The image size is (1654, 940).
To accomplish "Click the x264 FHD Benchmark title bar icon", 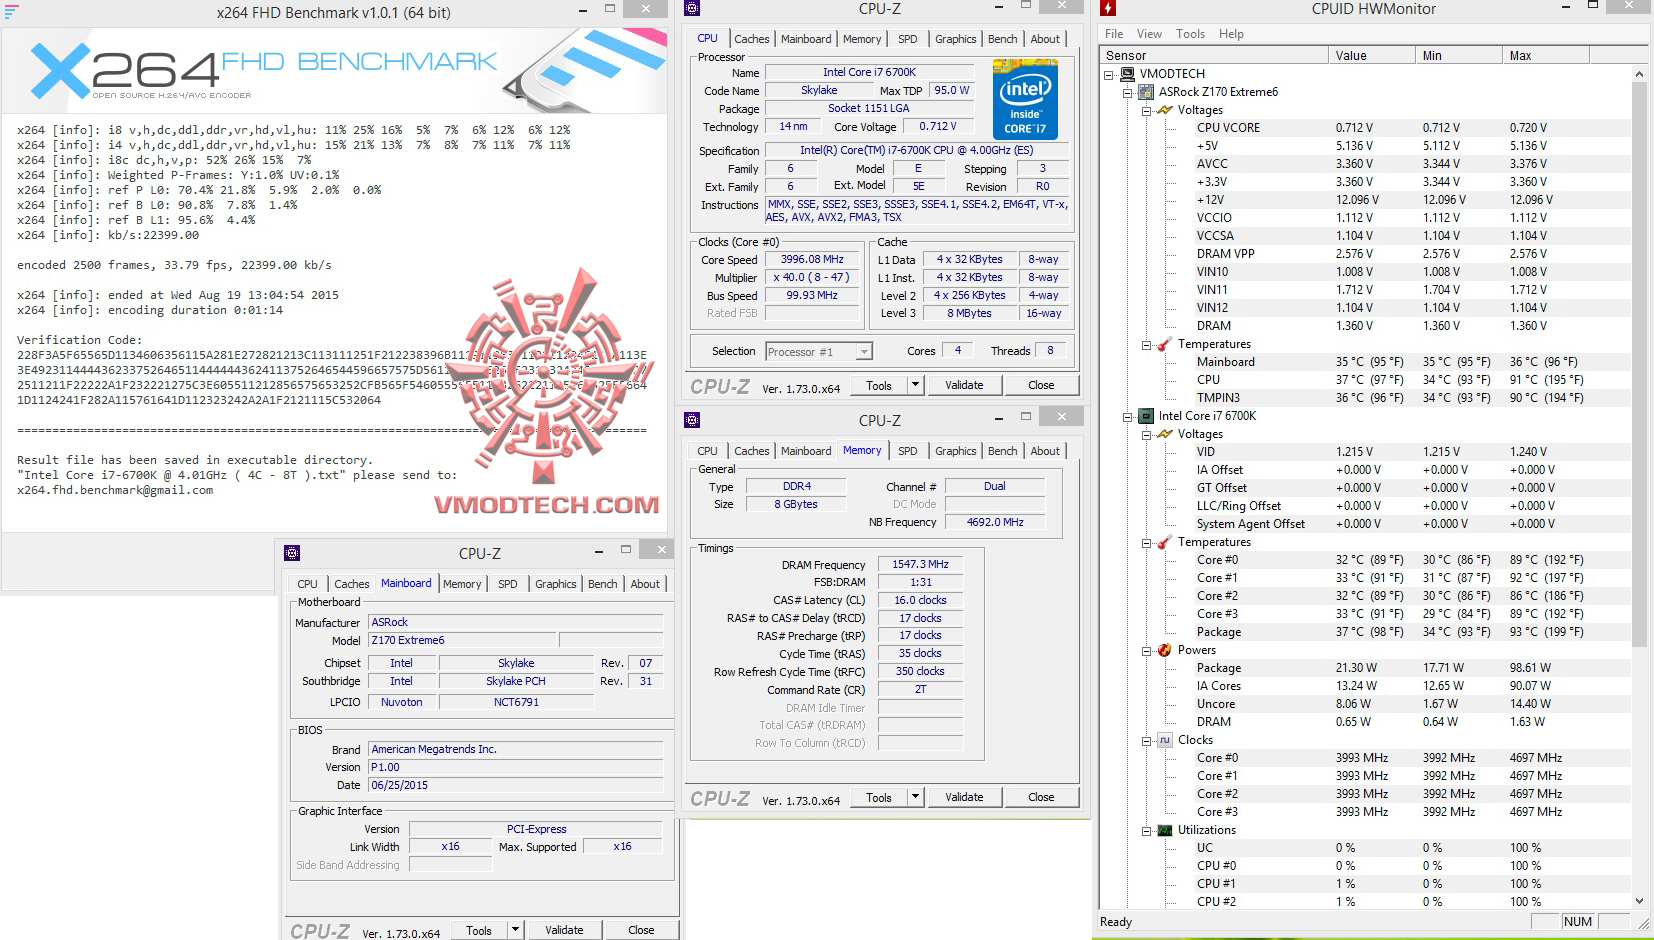I will coord(11,12).
